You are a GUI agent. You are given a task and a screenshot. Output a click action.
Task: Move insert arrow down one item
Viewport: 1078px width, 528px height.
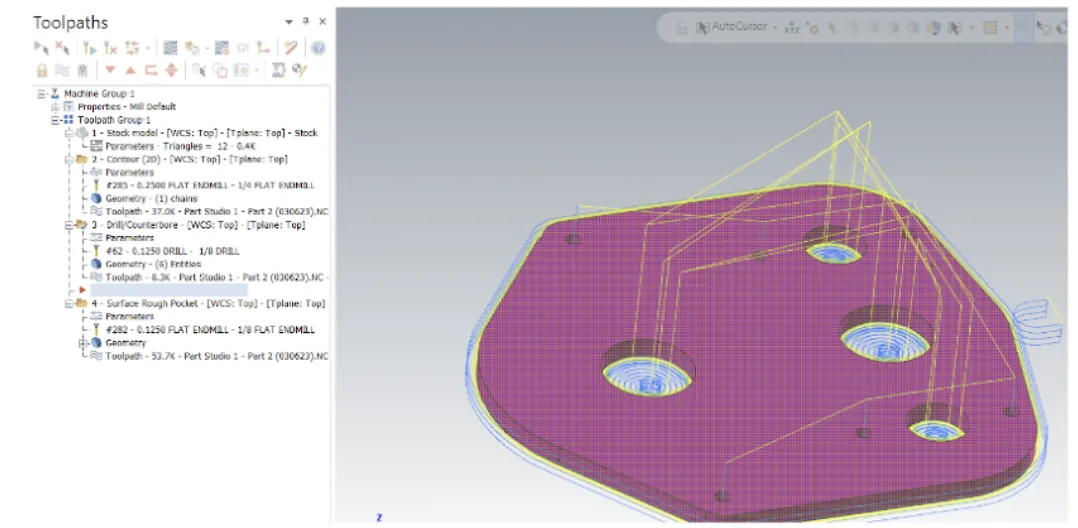[x=110, y=69]
